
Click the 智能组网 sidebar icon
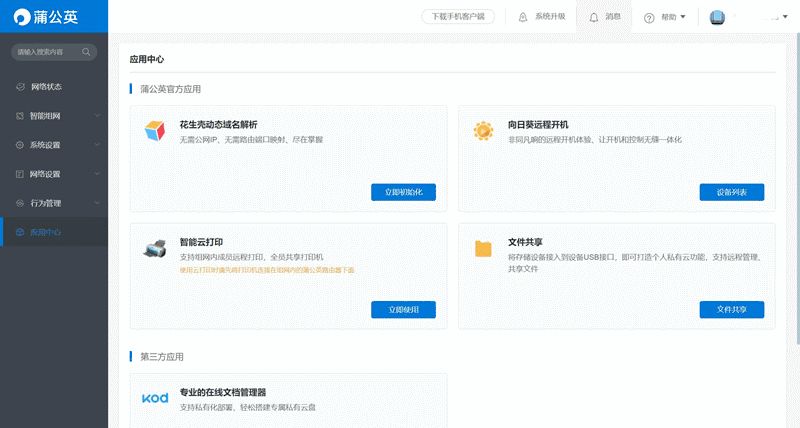(x=20, y=116)
